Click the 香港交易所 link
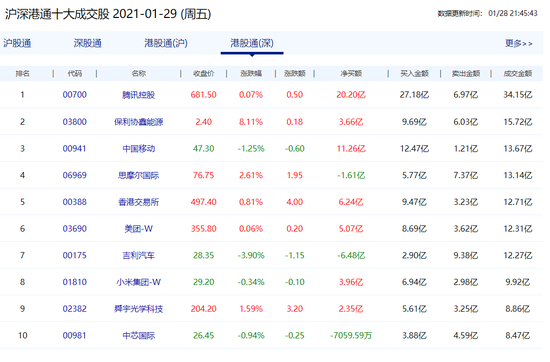Screen dimensions: 550x362 139,202
